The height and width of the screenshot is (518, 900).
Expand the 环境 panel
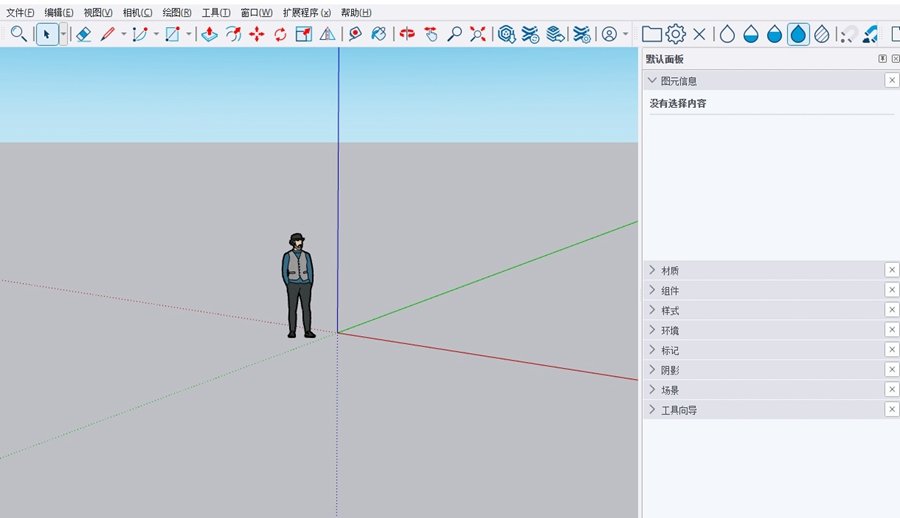coord(652,330)
